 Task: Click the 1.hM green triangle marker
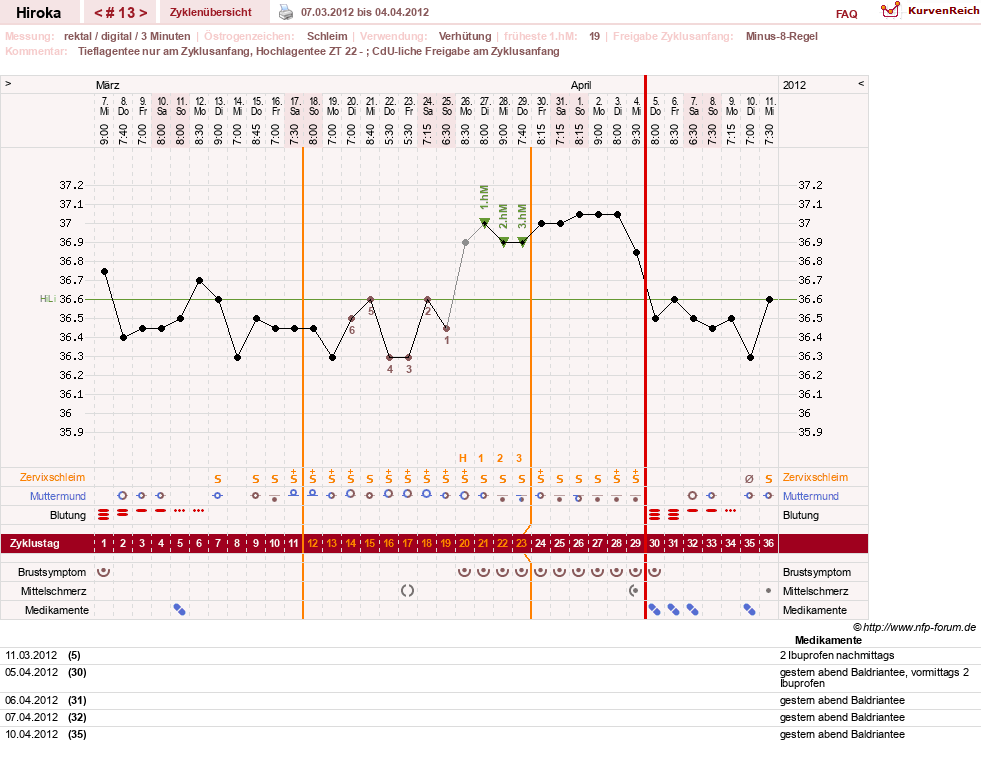click(x=484, y=222)
